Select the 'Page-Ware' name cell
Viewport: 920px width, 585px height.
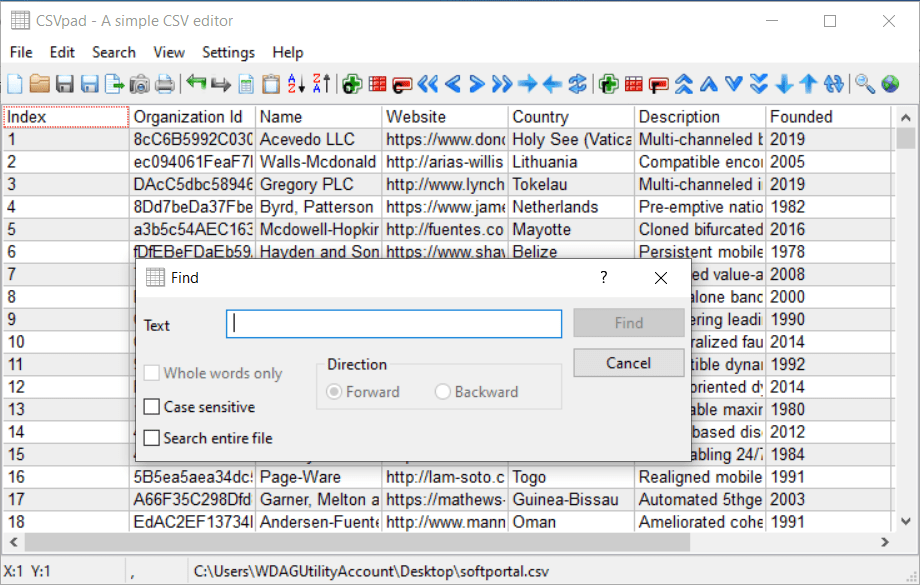(x=319, y=477)
